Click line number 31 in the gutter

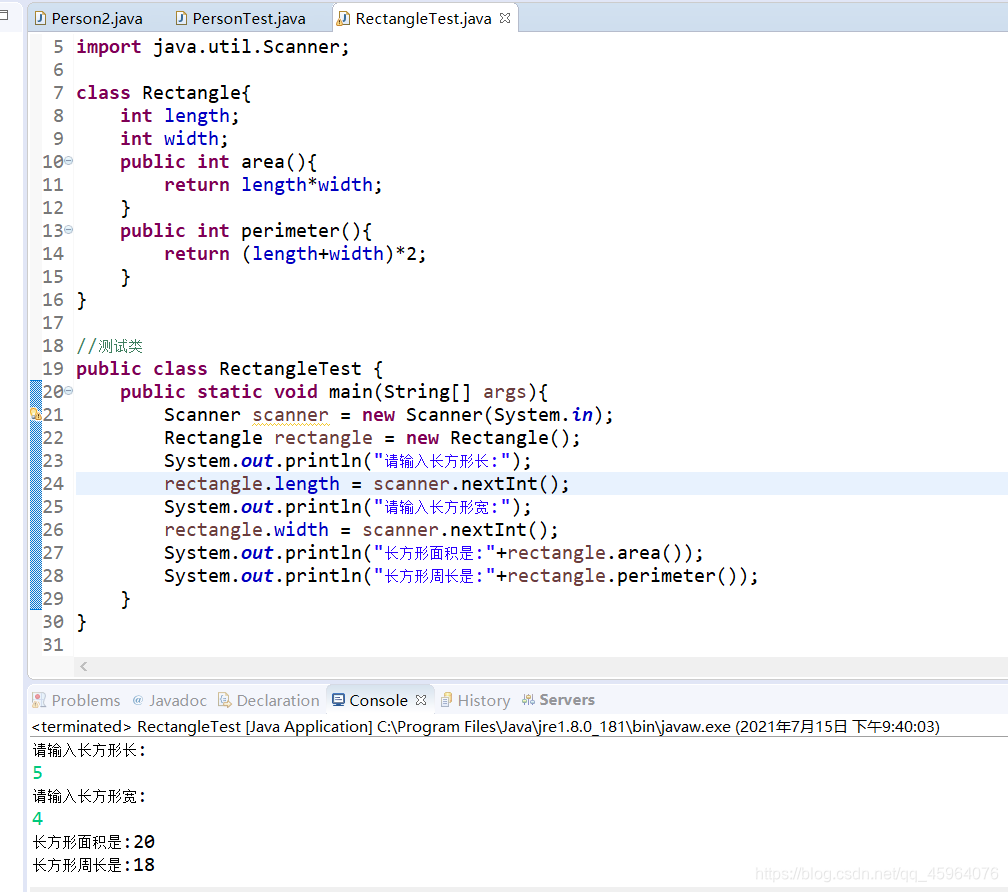click(x=53, y=645)
